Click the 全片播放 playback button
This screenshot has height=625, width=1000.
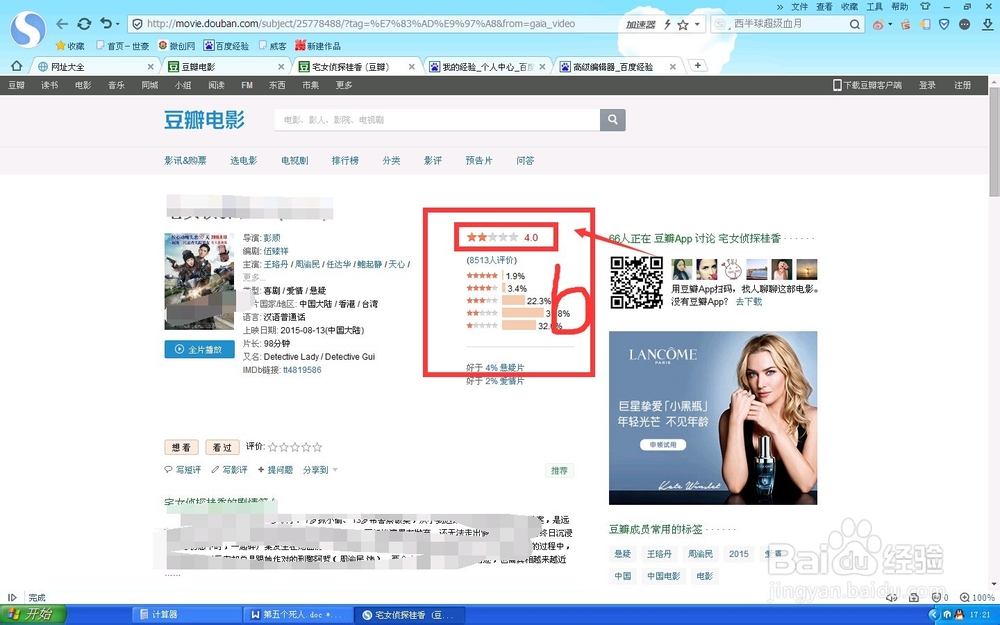pos(199,349)
